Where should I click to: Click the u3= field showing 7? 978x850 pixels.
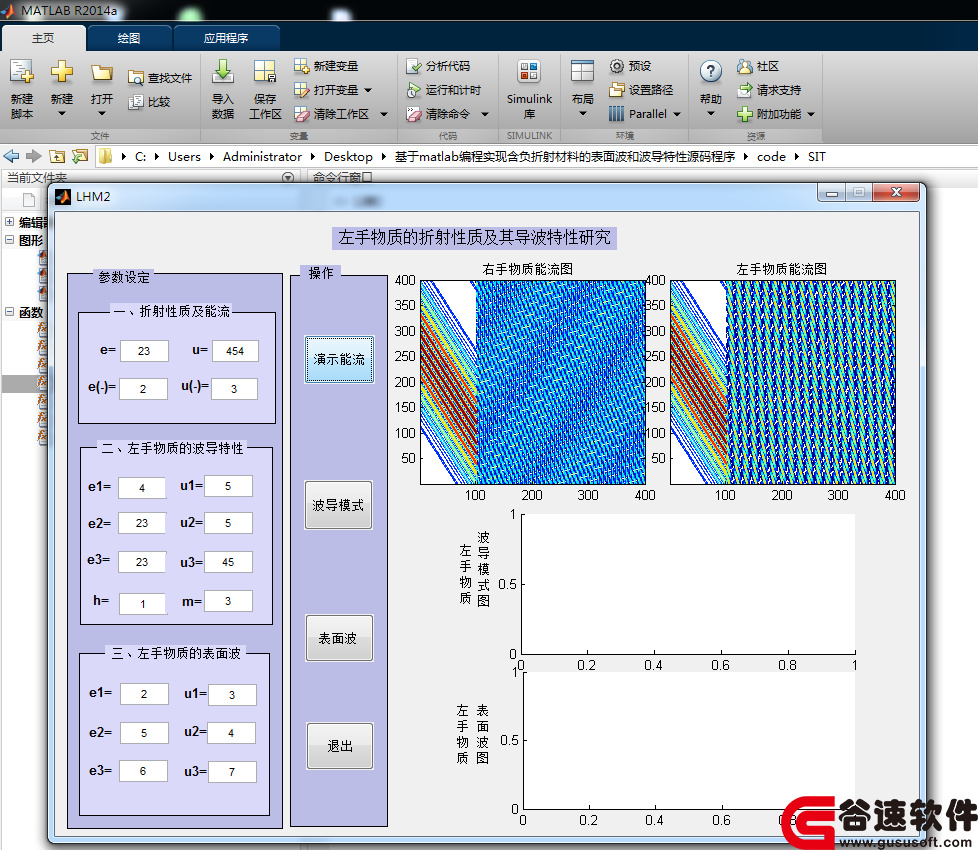[232, 772]
